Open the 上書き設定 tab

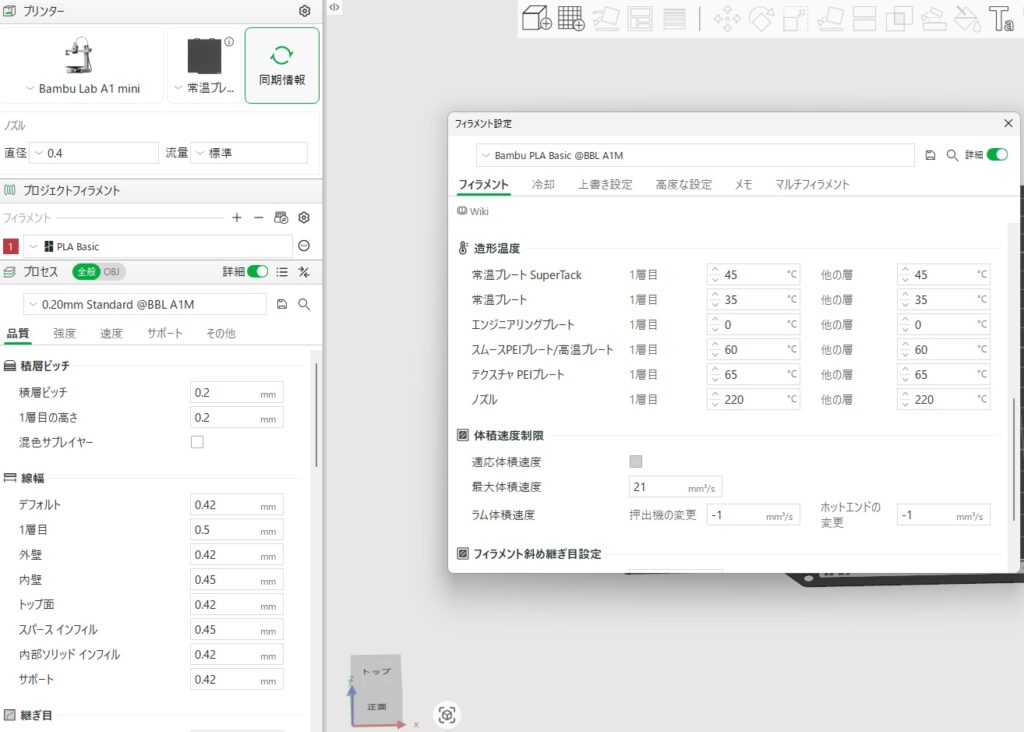pyautogui.click(x=605, y=184)
